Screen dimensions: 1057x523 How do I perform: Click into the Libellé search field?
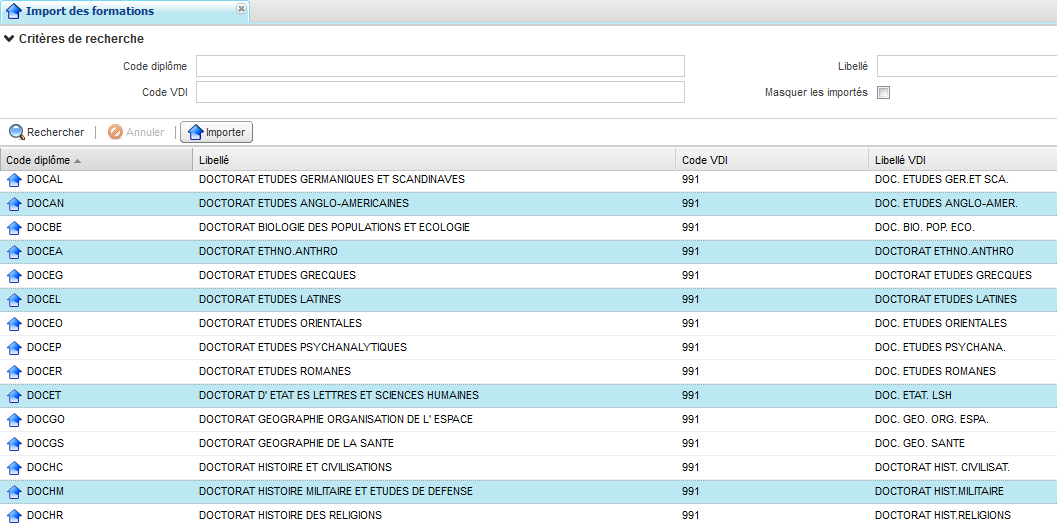(x=965, y=67)
